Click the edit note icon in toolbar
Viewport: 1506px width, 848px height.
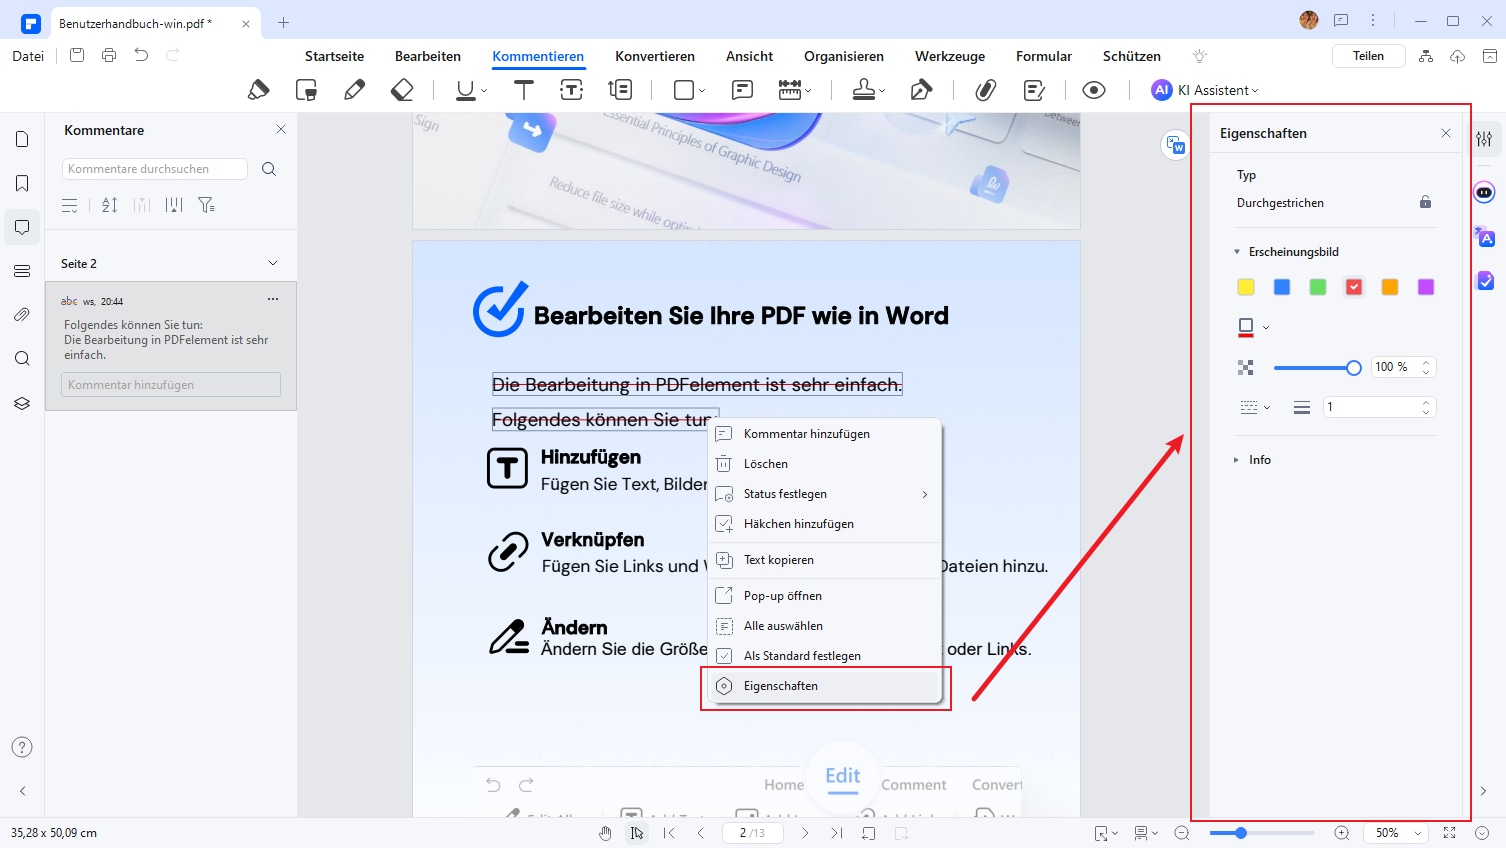(x=1035, y=90)
